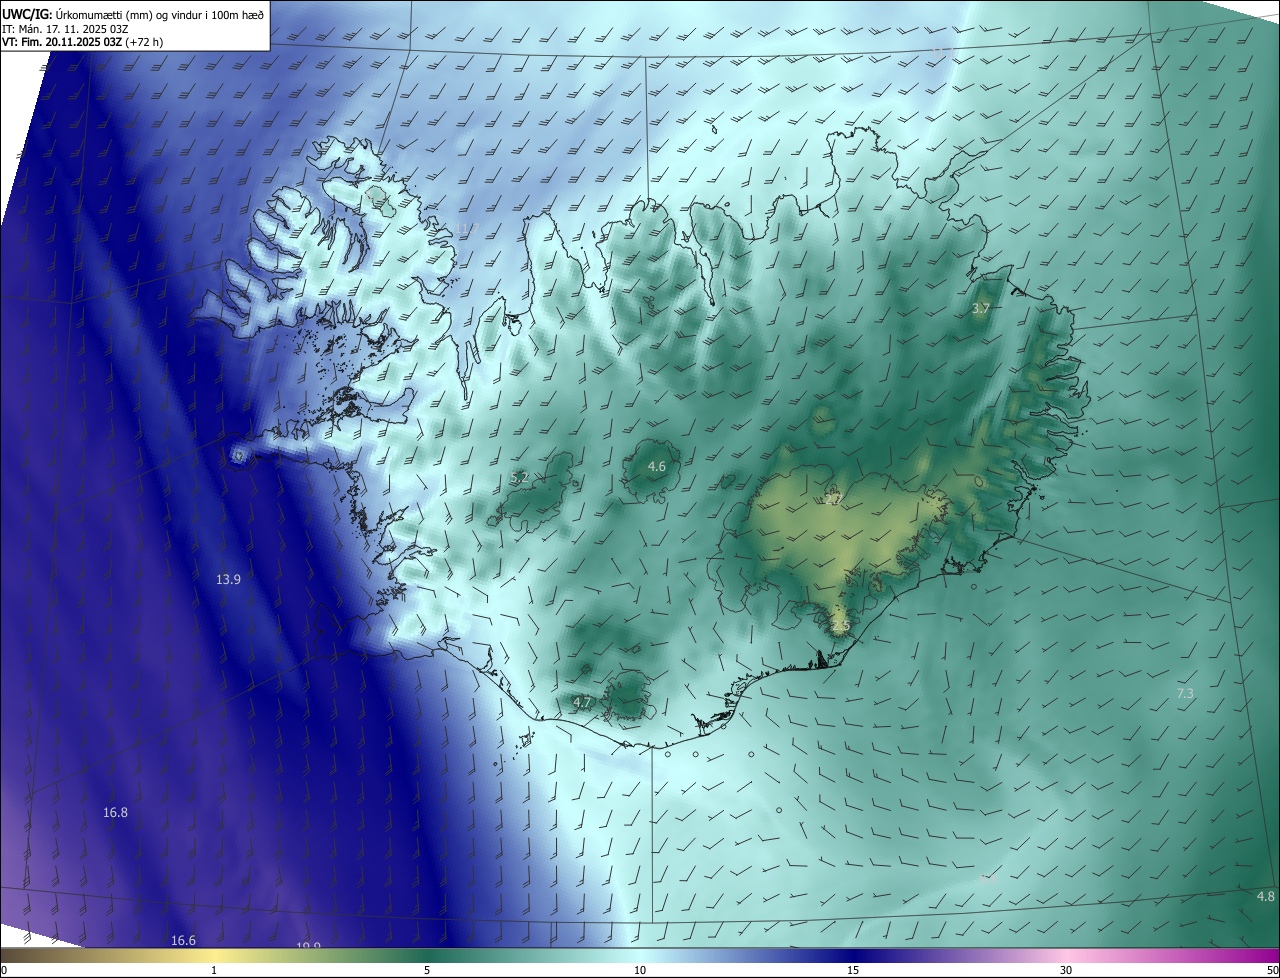Viewport: 1280px width, 978px height.
Task: Click the 3.7 value in the northeast
Action: click(980, 309)
